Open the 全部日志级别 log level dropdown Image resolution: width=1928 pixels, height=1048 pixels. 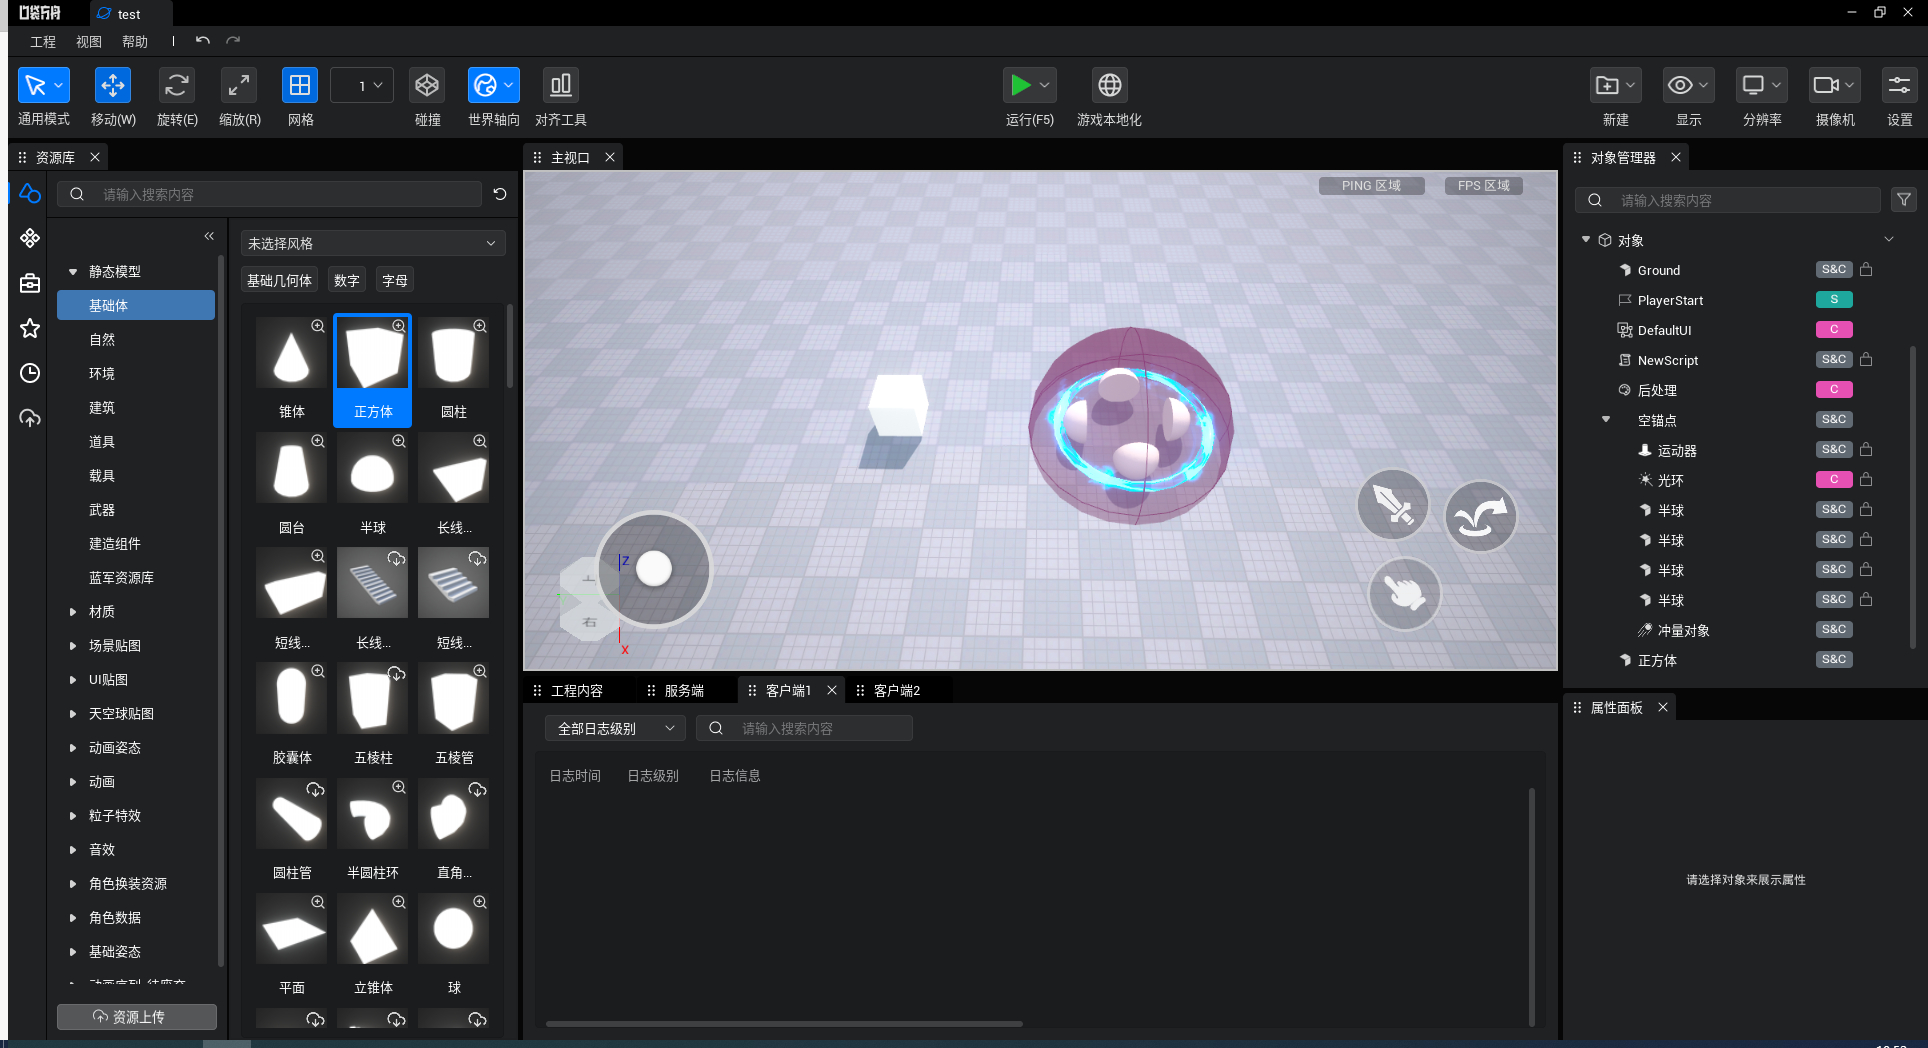point(615,728)
